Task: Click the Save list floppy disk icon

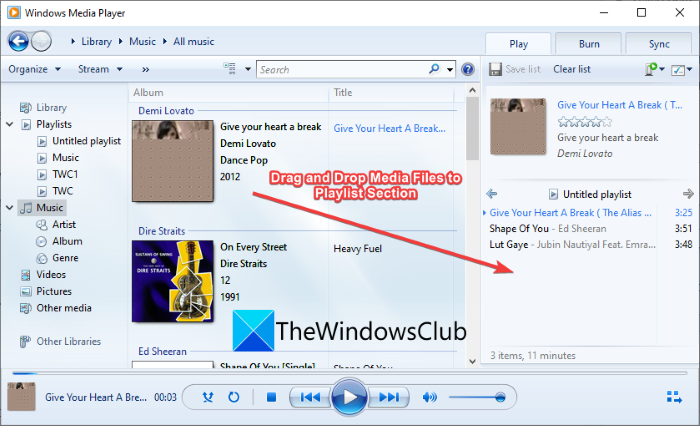Action: click(x=495, y=69)
